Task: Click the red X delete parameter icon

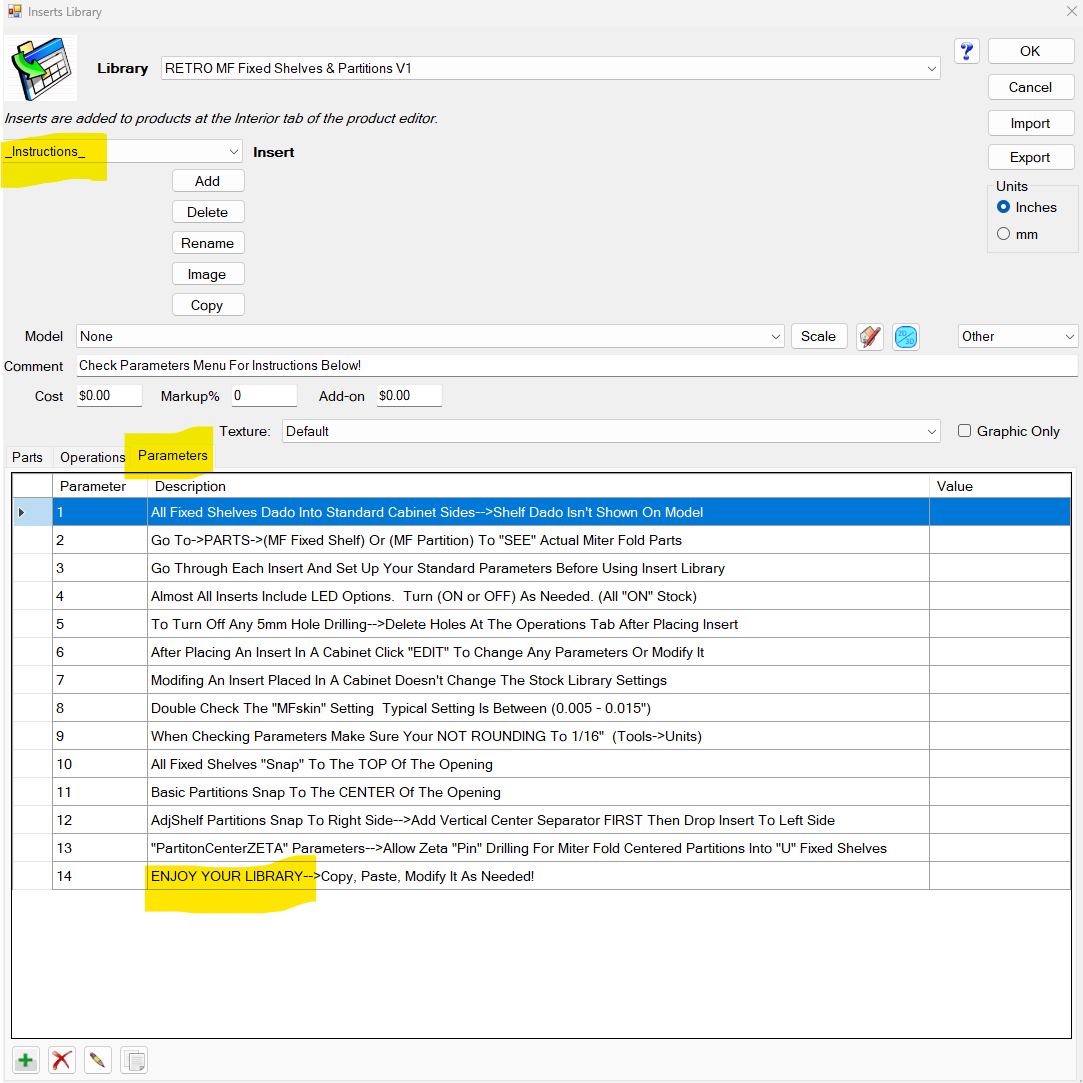Action: coord(62,1060)
